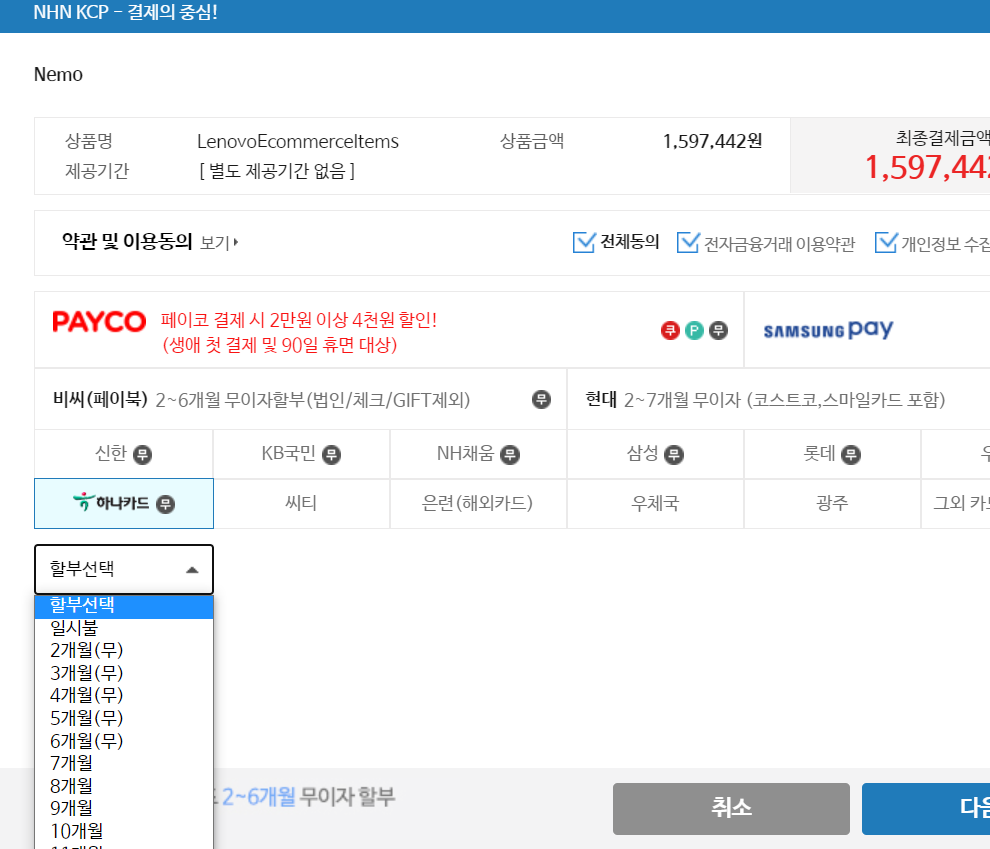Viewport: 990px width, 849px height.
Task: Click the LenovoEcommerceItems product name
Action: click(x=298, y=141)
